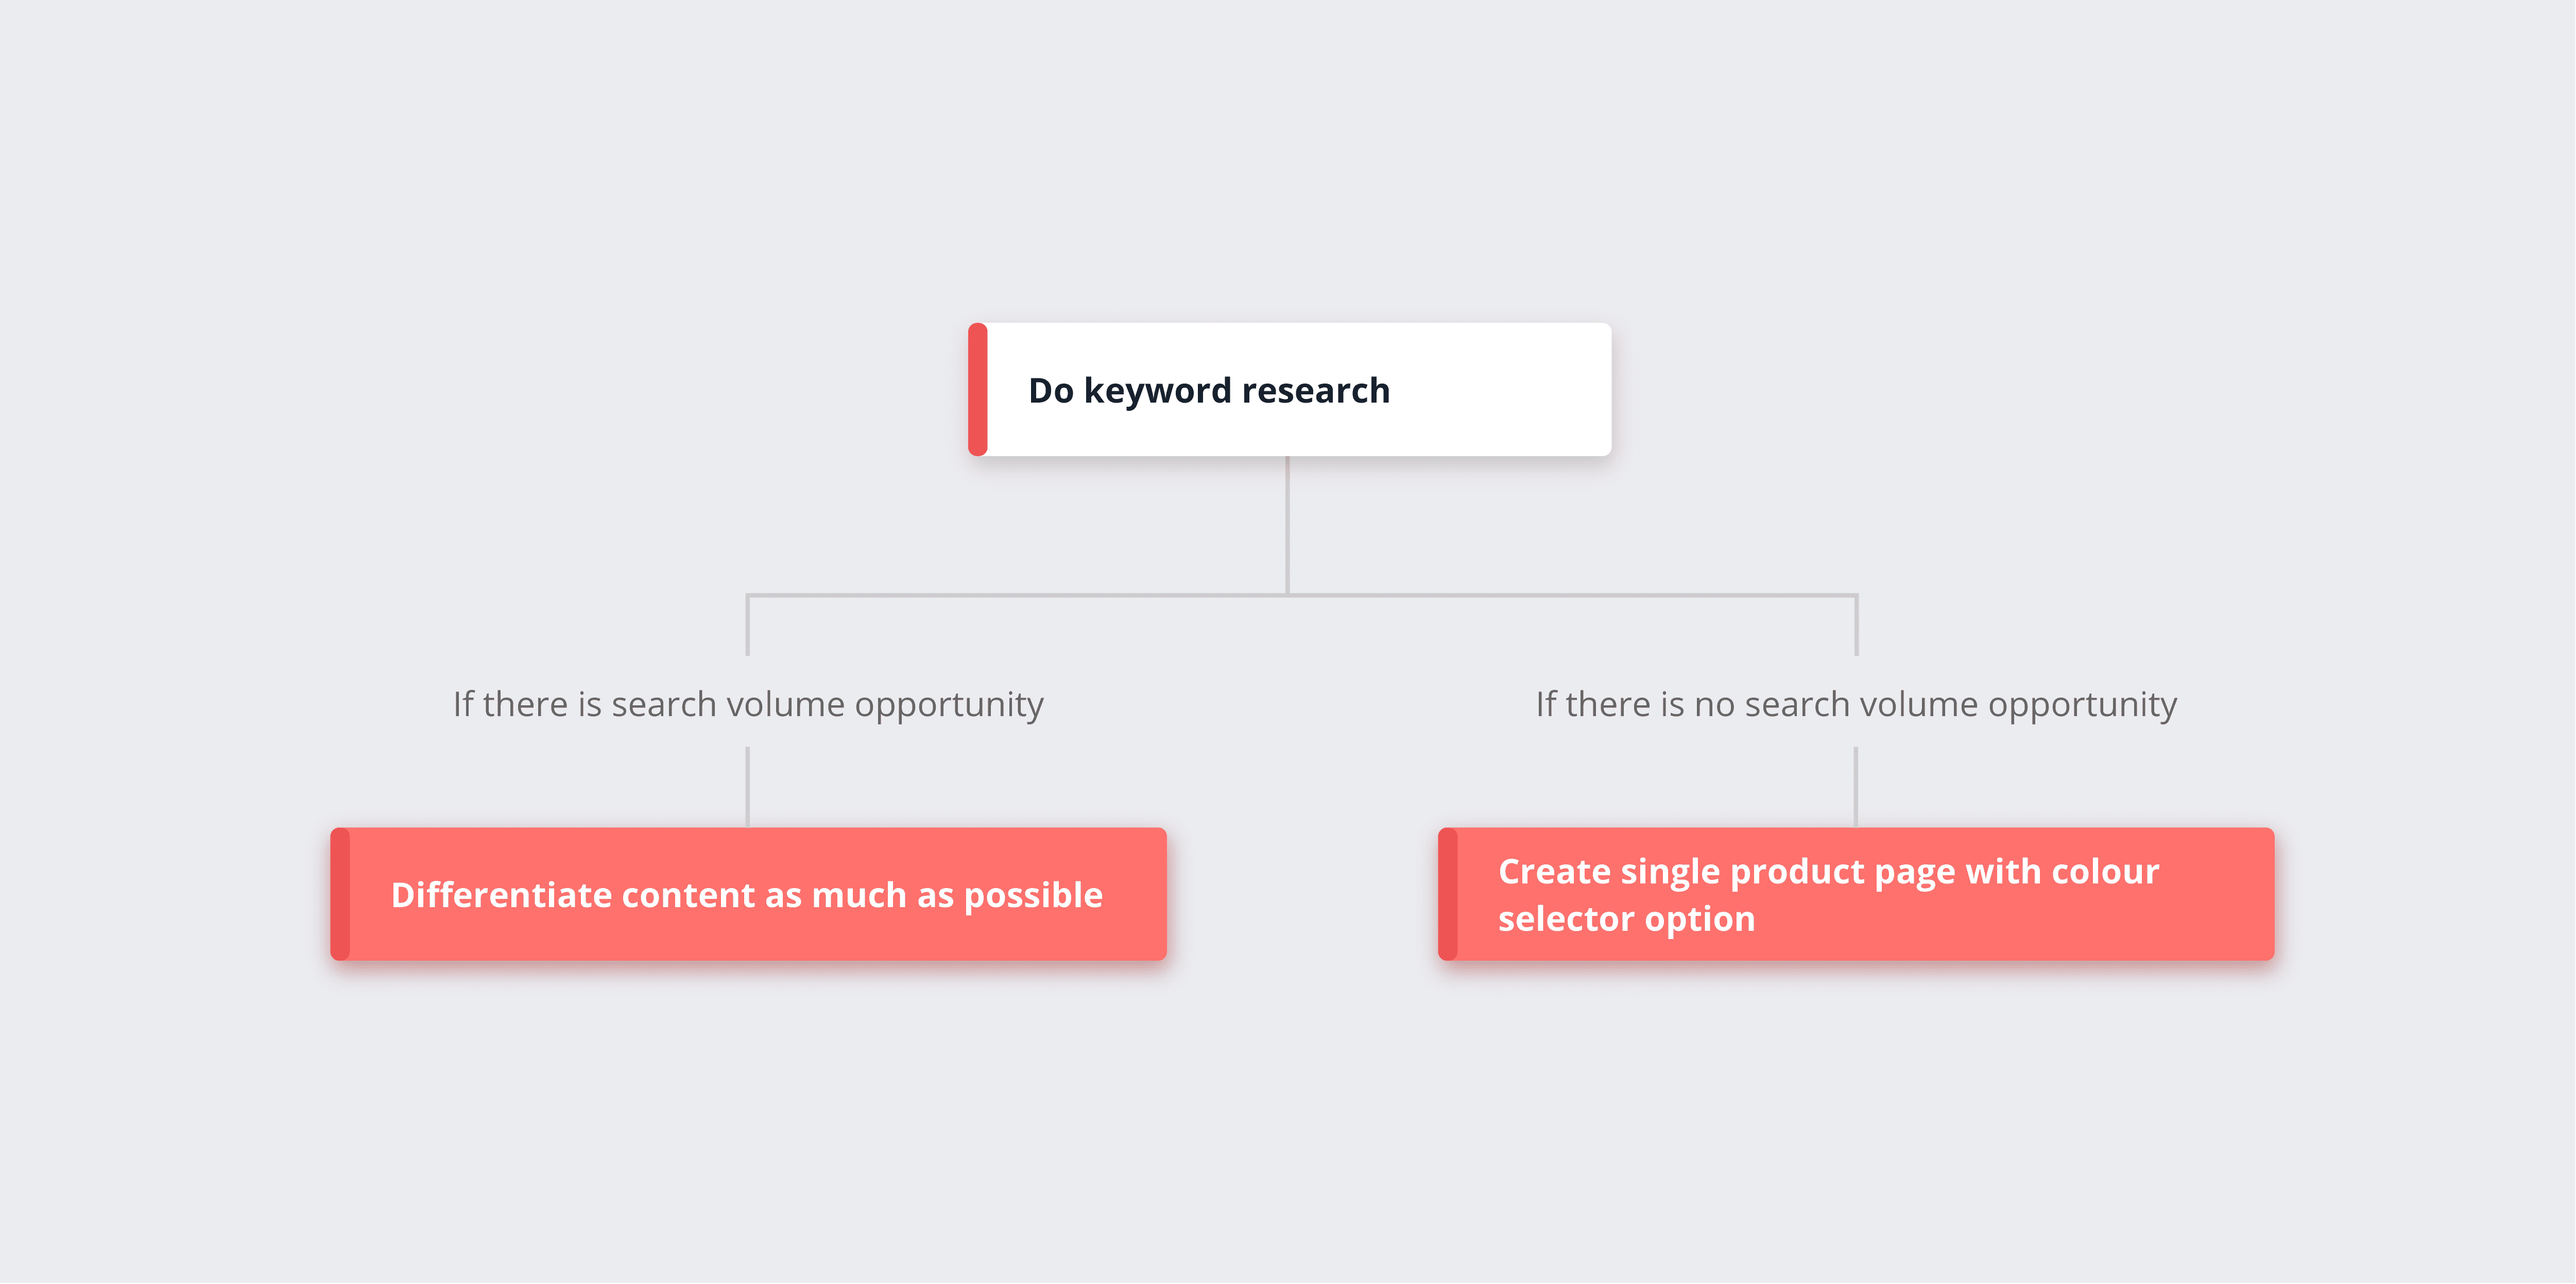Viewport: 2576px width, 1284px height.
Task: Click the "Differentiate content as much as possible" box
Action: [748, 894]
